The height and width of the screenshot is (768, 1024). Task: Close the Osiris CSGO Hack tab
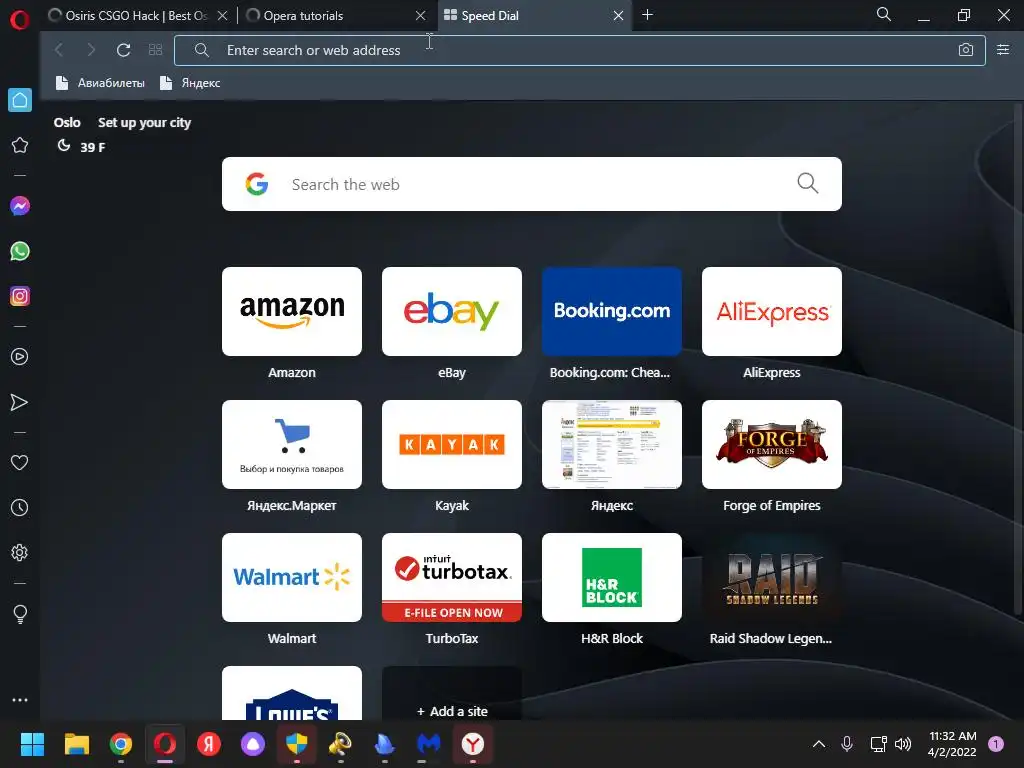[x=222, y=16]
